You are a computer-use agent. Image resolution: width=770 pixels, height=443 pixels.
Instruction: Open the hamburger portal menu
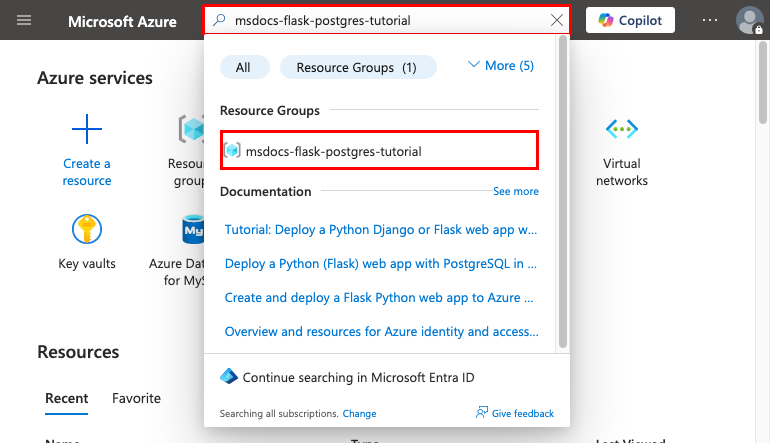pyautogui.click(x=24, y=20)
